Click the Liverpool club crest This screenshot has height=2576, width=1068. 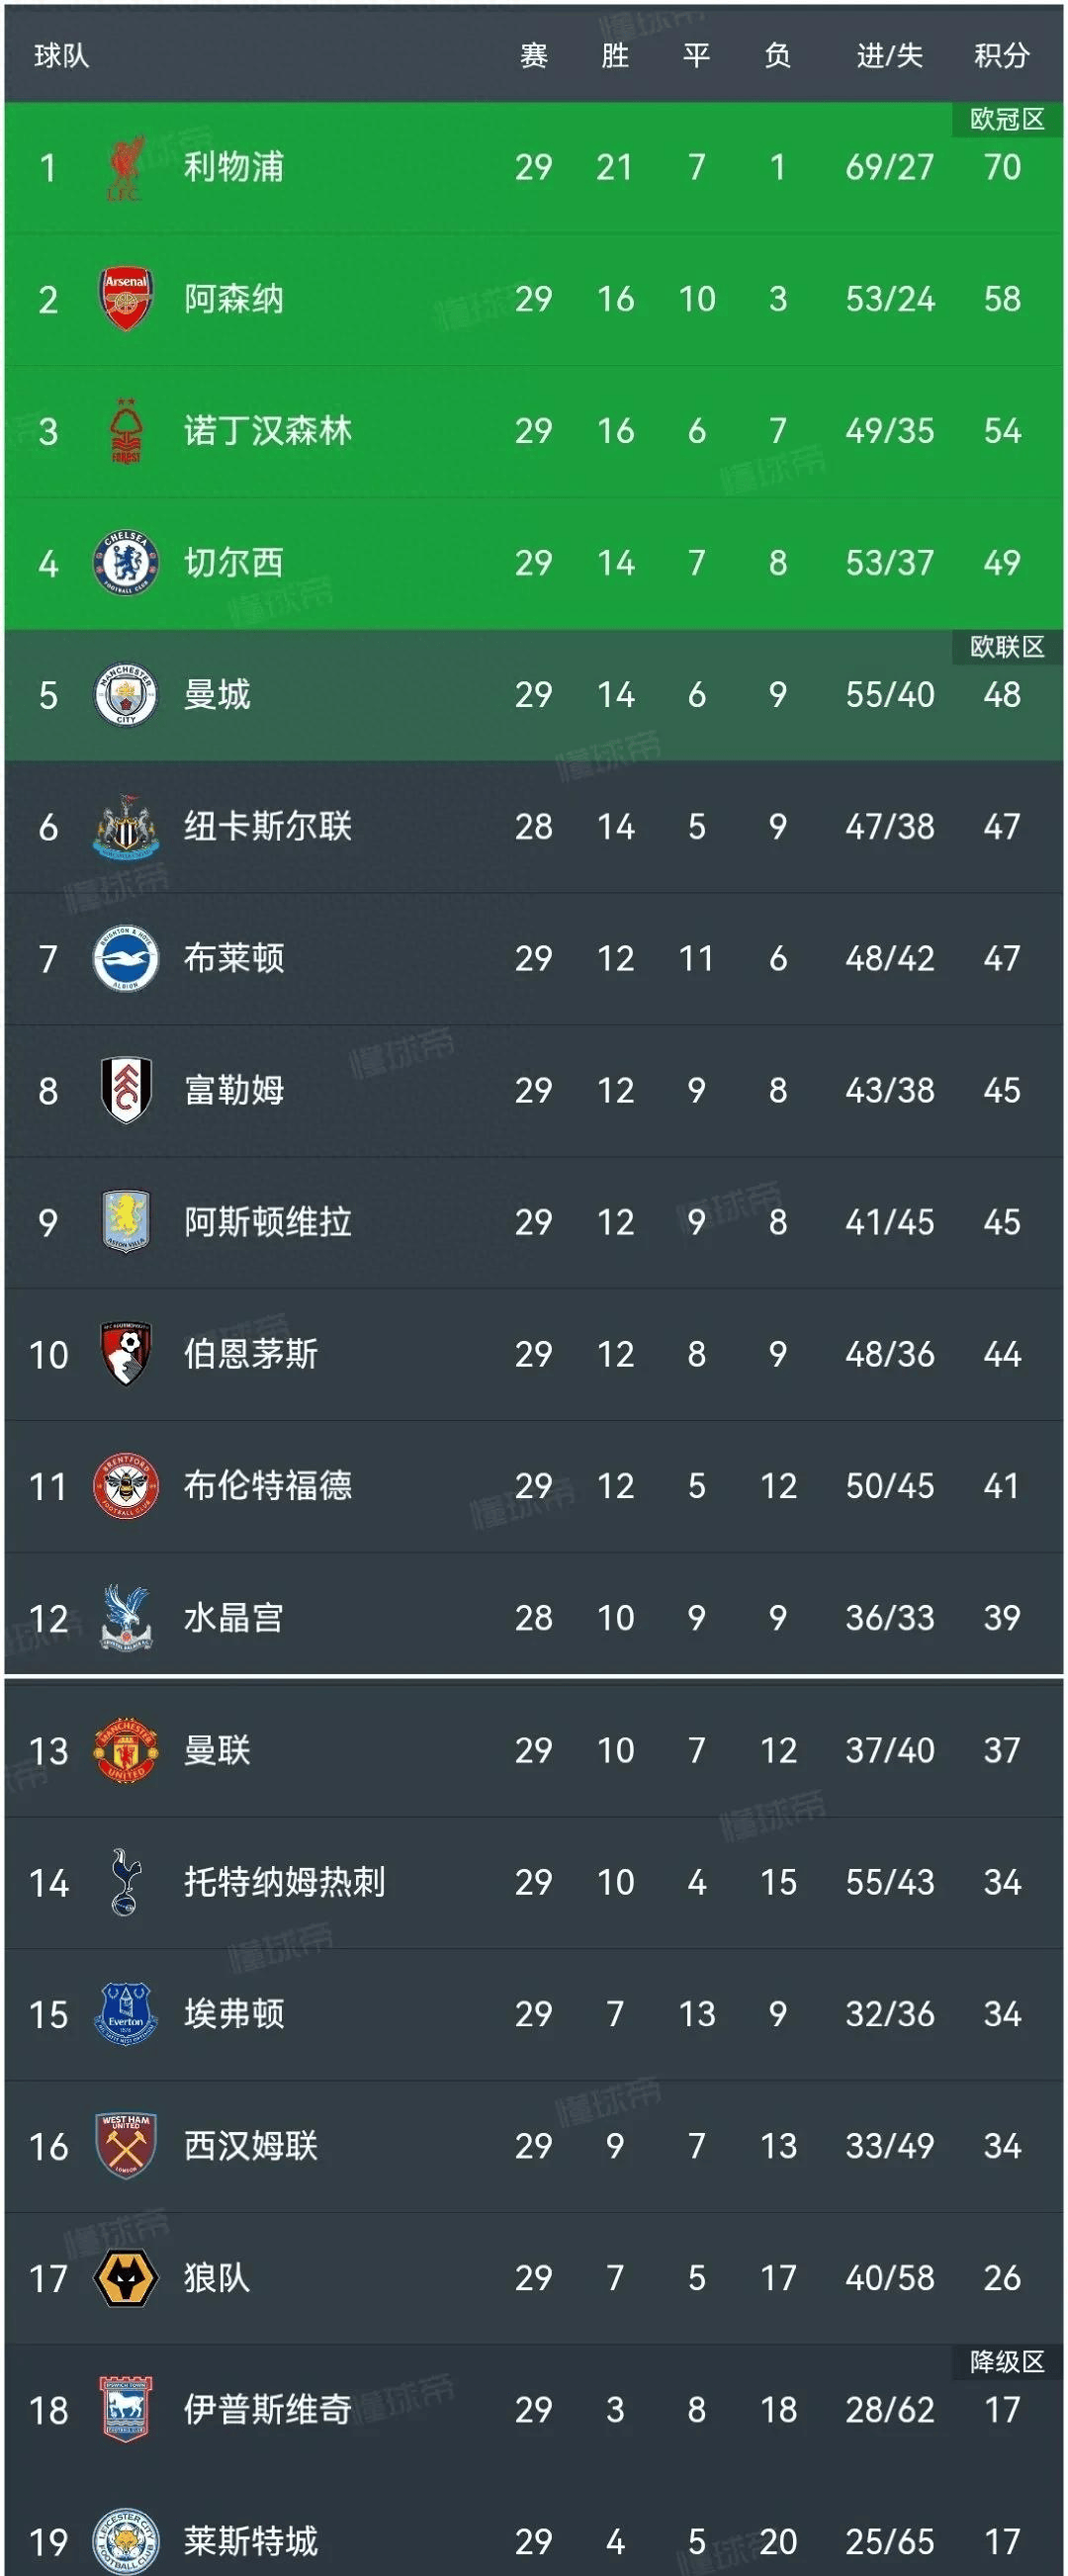tap(125, 167)
